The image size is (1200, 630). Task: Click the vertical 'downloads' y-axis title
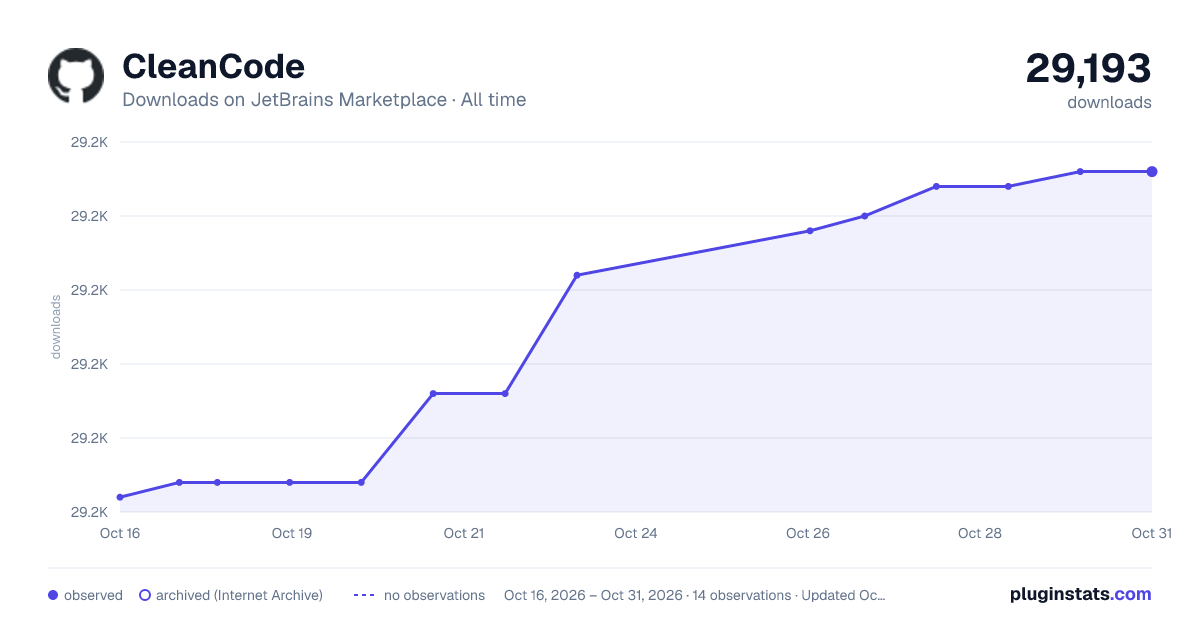(x=56, y=327)
